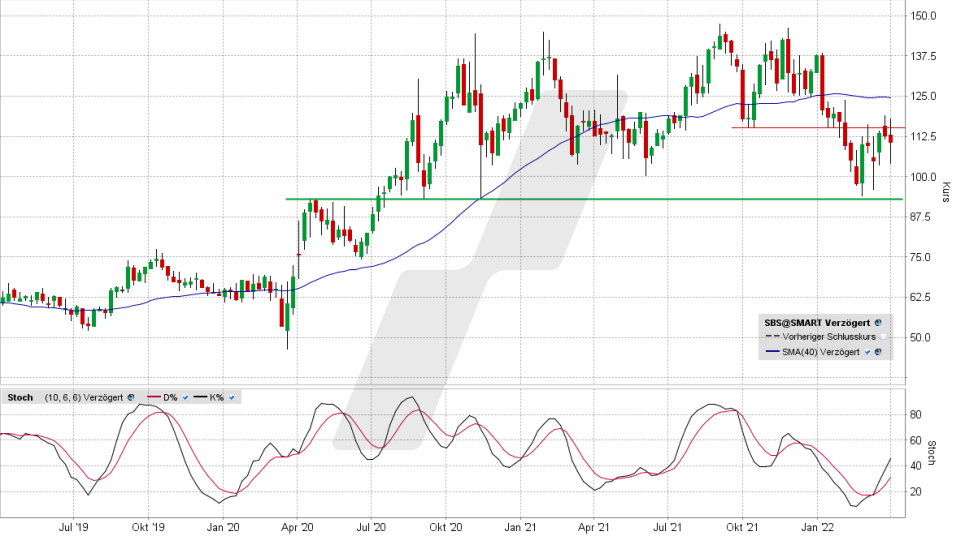The width and height of the screenshot is (960, 540).
Task: Click delayed-data clock icon beside SBS@SMART Verzögert
Action: (x=878, y=323)
